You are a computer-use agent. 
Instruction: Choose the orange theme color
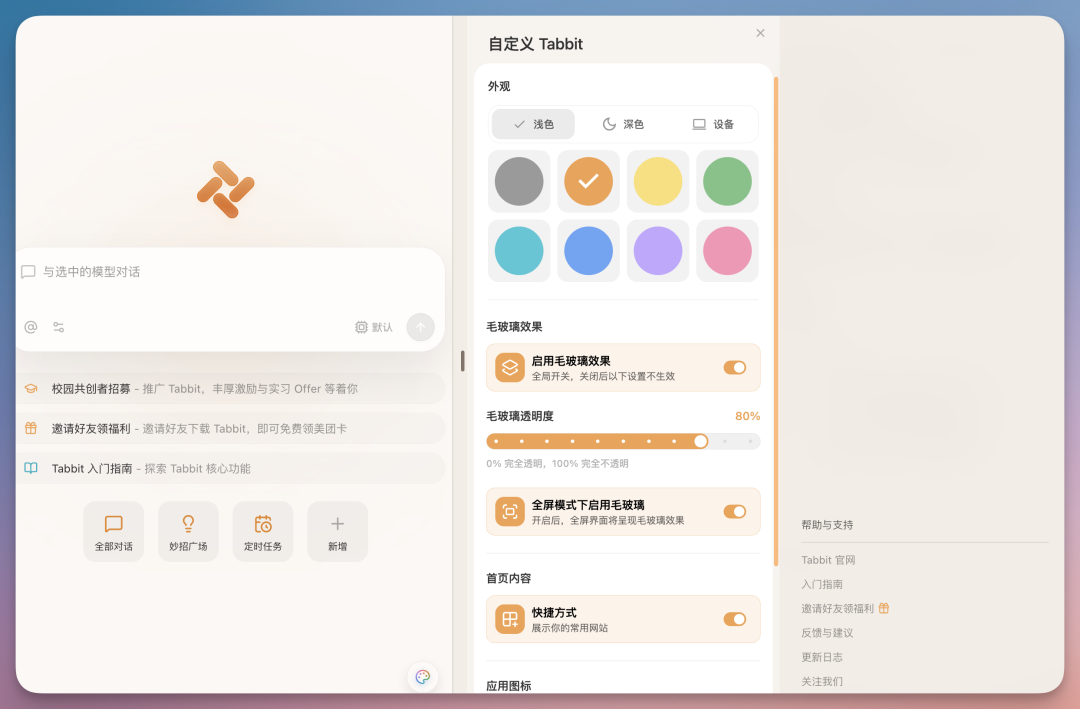tap(588, 181)
